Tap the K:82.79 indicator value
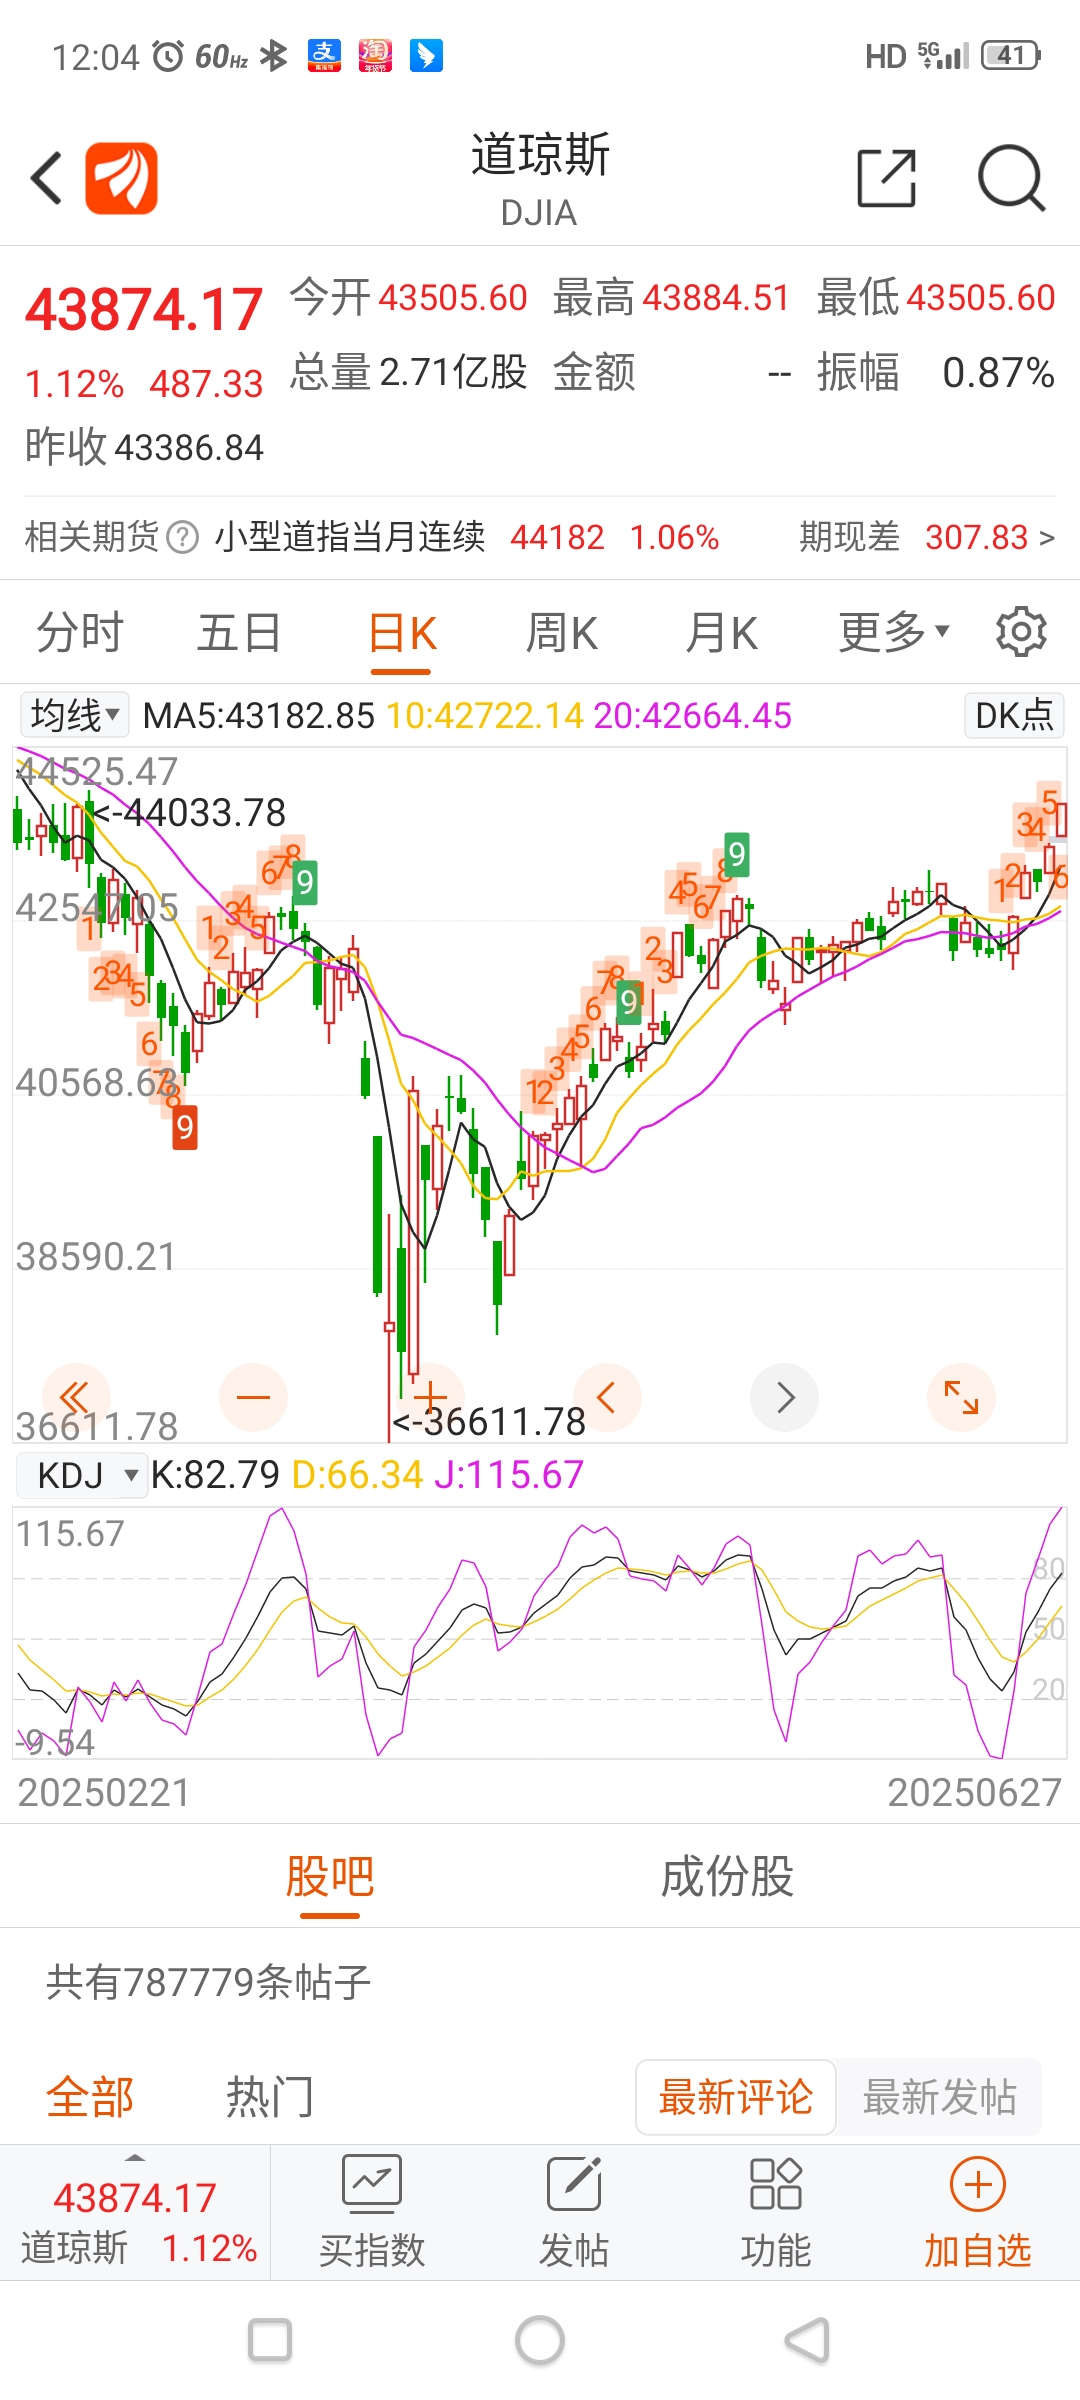 tap(215, 1475)
